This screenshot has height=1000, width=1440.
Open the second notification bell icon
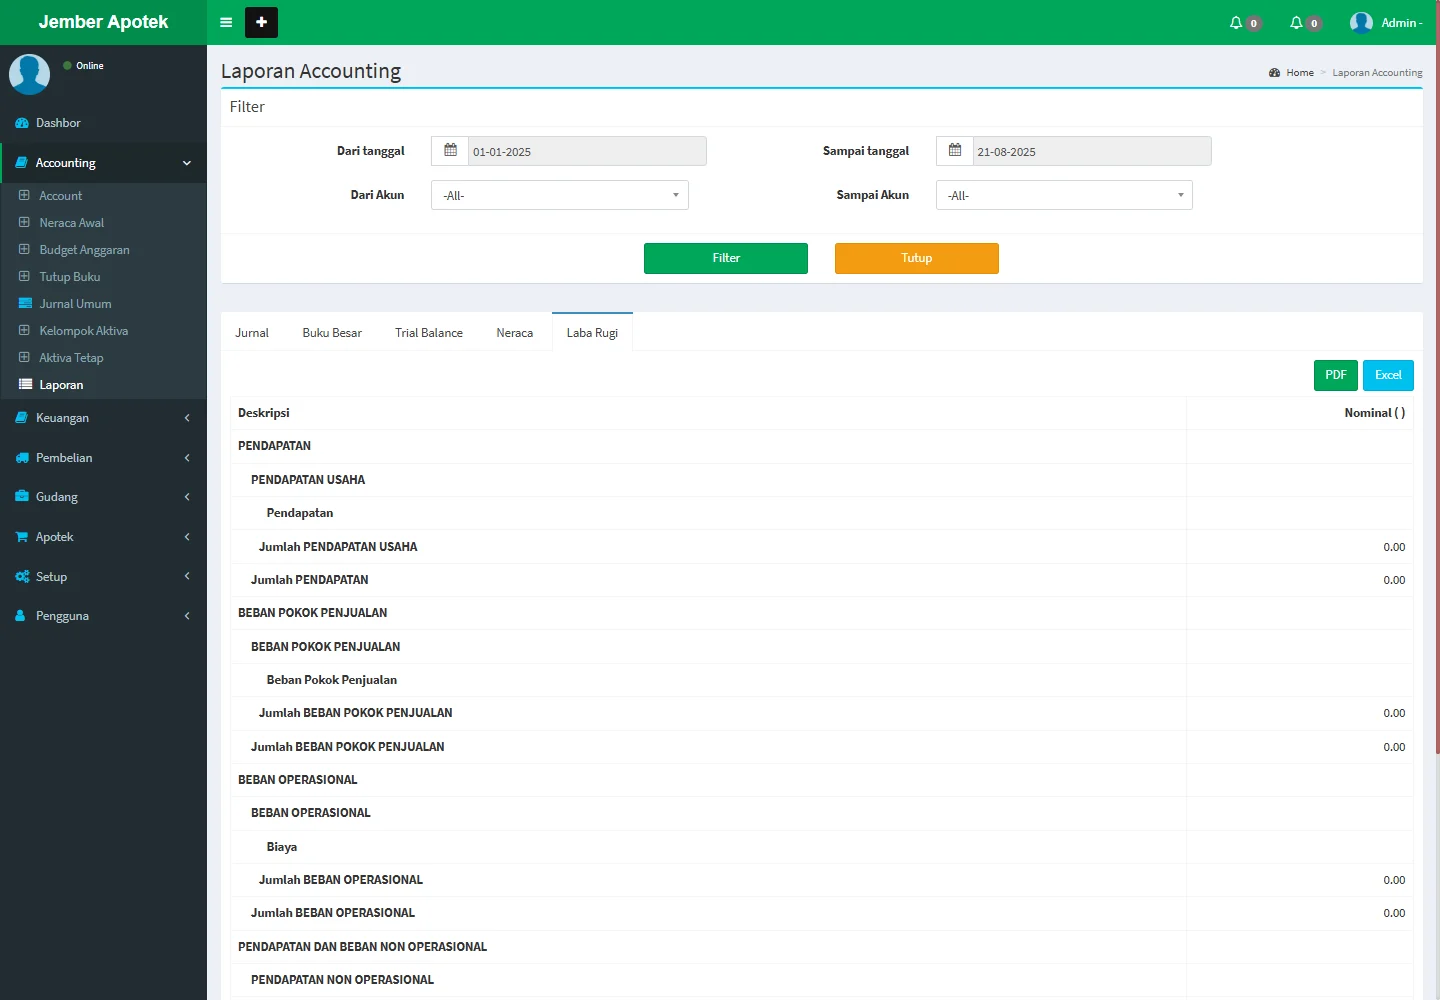click(1297, 22)
